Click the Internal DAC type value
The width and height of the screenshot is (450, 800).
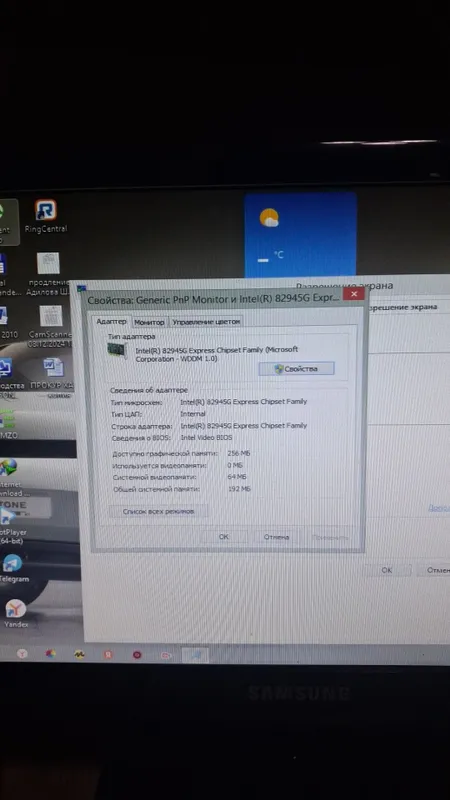[x=193, y=414]
